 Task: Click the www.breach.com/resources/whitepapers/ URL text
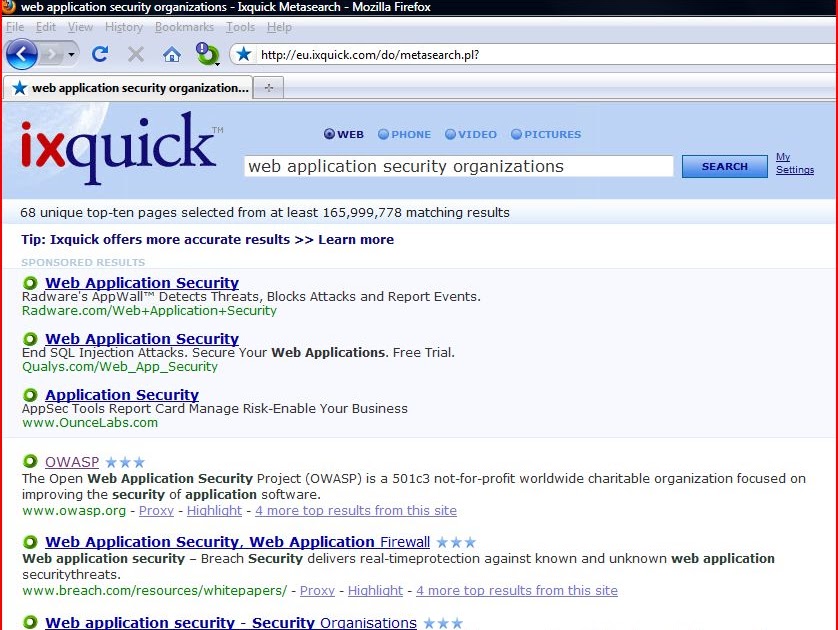pyautogui.click(x=154, y=590)
